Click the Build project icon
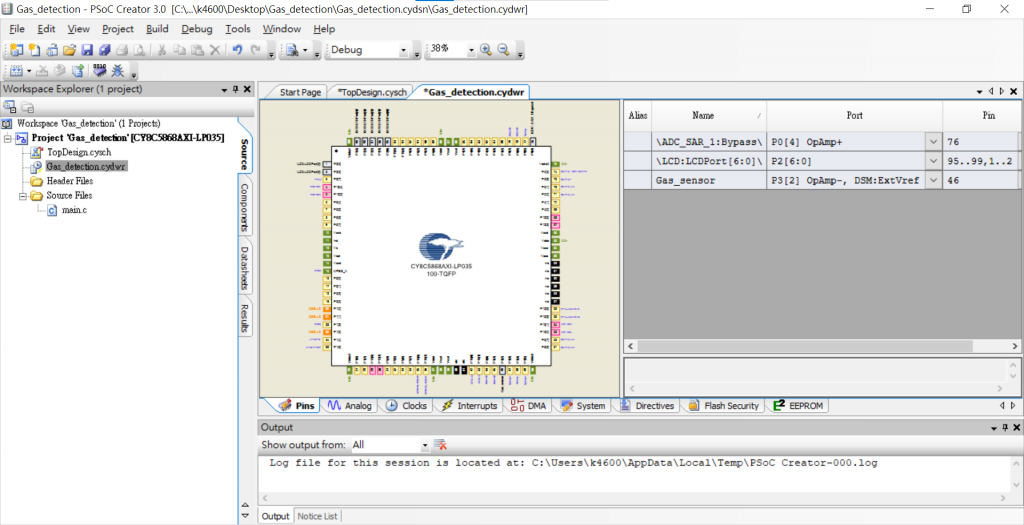1024x525 pixels. [x=16, y=71]
